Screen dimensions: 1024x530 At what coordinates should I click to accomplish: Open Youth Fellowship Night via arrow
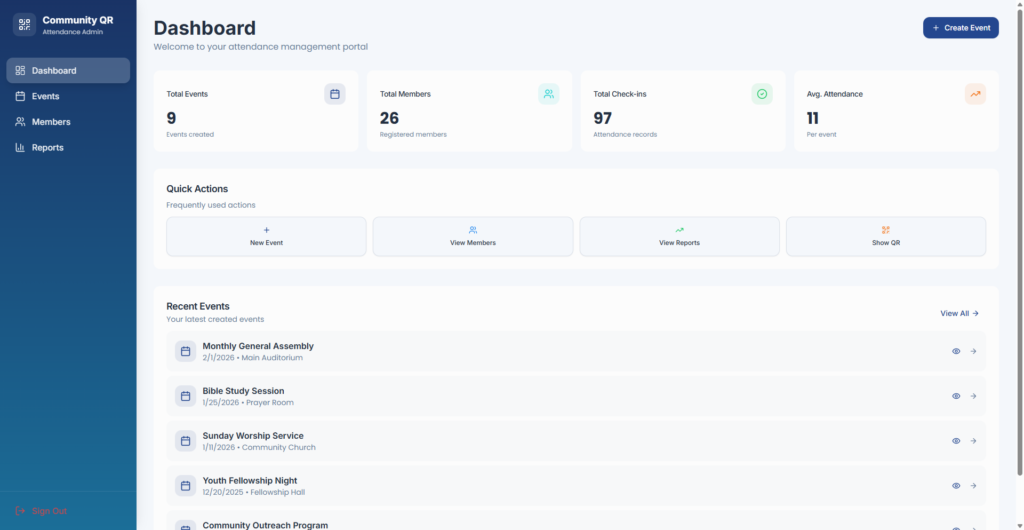[x=973, y=486]
